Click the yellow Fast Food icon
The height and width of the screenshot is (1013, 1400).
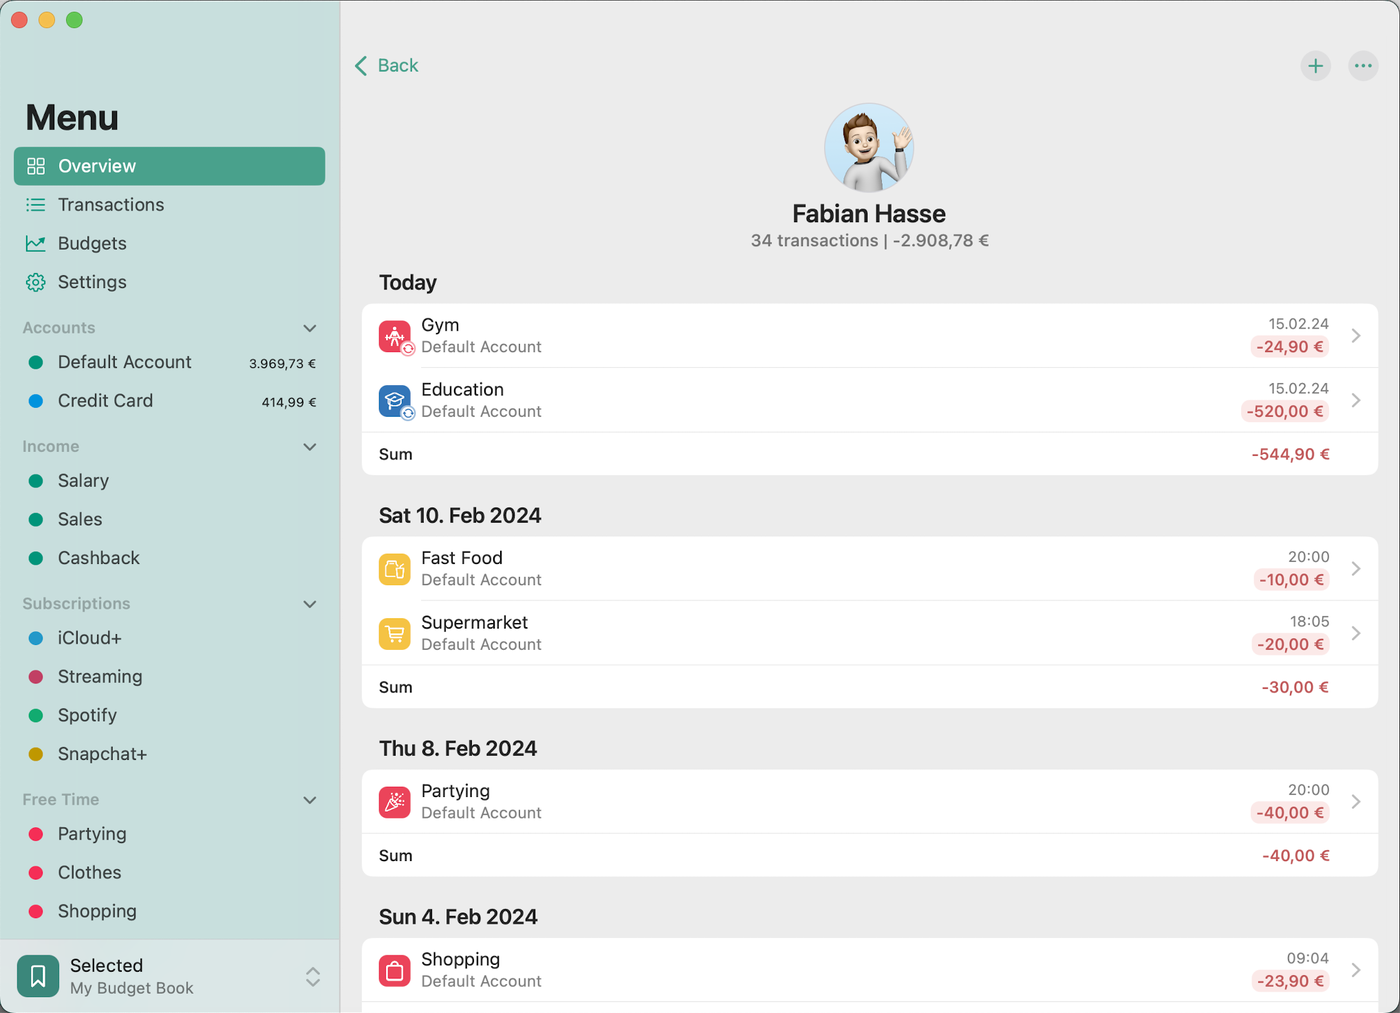click(x=394, y=569)
